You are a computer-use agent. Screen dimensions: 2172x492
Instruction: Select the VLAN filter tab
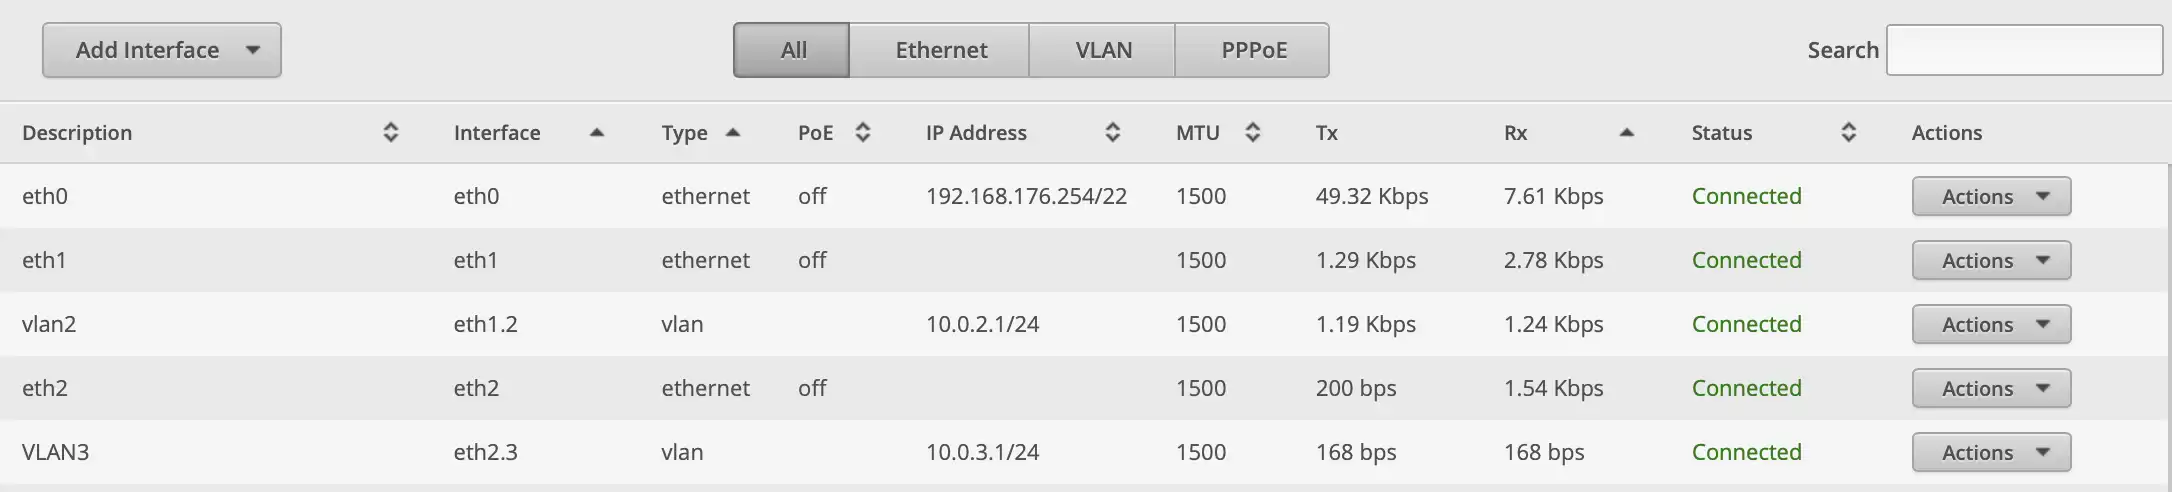click(1103, 50)
